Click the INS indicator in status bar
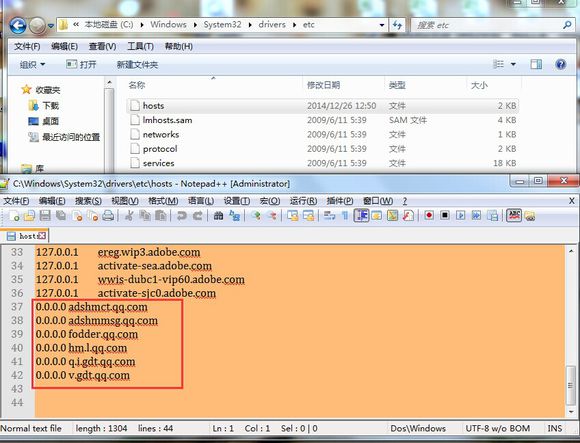The width and height of the screenshot is (580, 443). [554, 428]
